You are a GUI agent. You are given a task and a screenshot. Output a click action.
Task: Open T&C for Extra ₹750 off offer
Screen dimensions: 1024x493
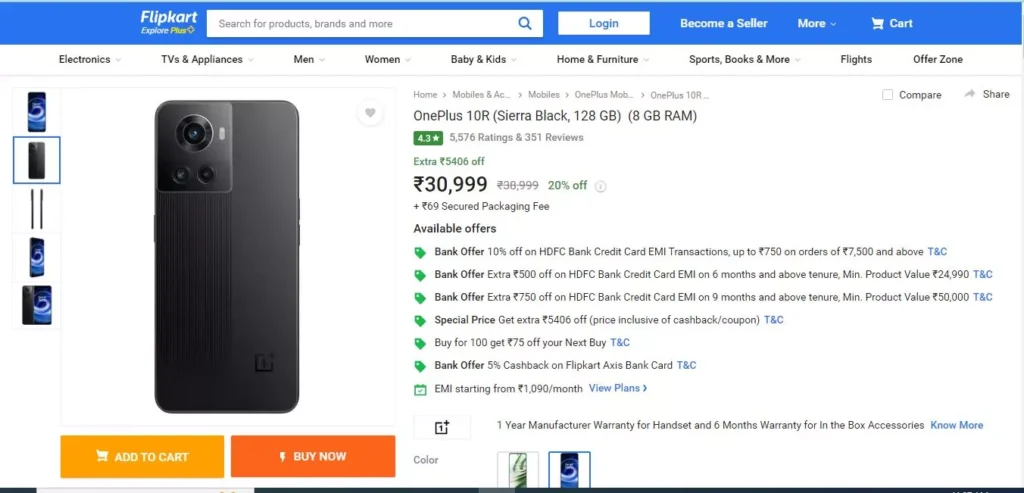(983, 297)
